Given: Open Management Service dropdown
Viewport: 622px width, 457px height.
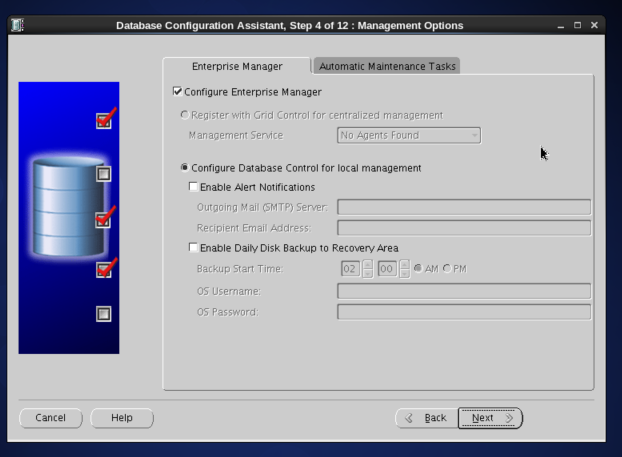Looking at the screenshot, I should (409, 135).
